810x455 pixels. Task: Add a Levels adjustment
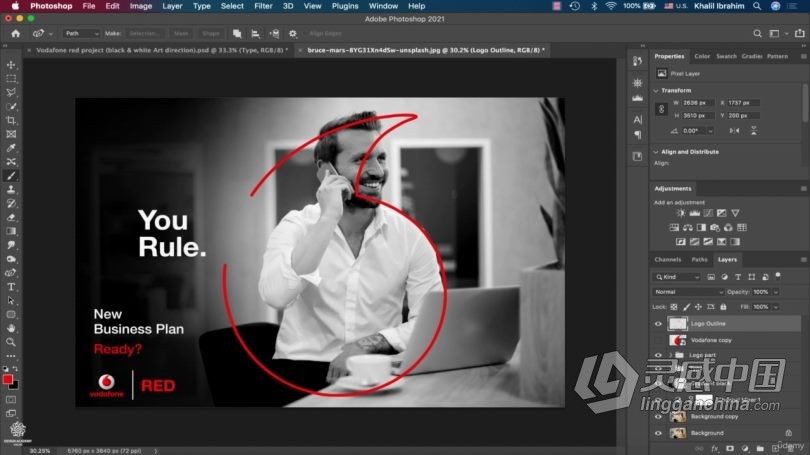pos(695,213)
